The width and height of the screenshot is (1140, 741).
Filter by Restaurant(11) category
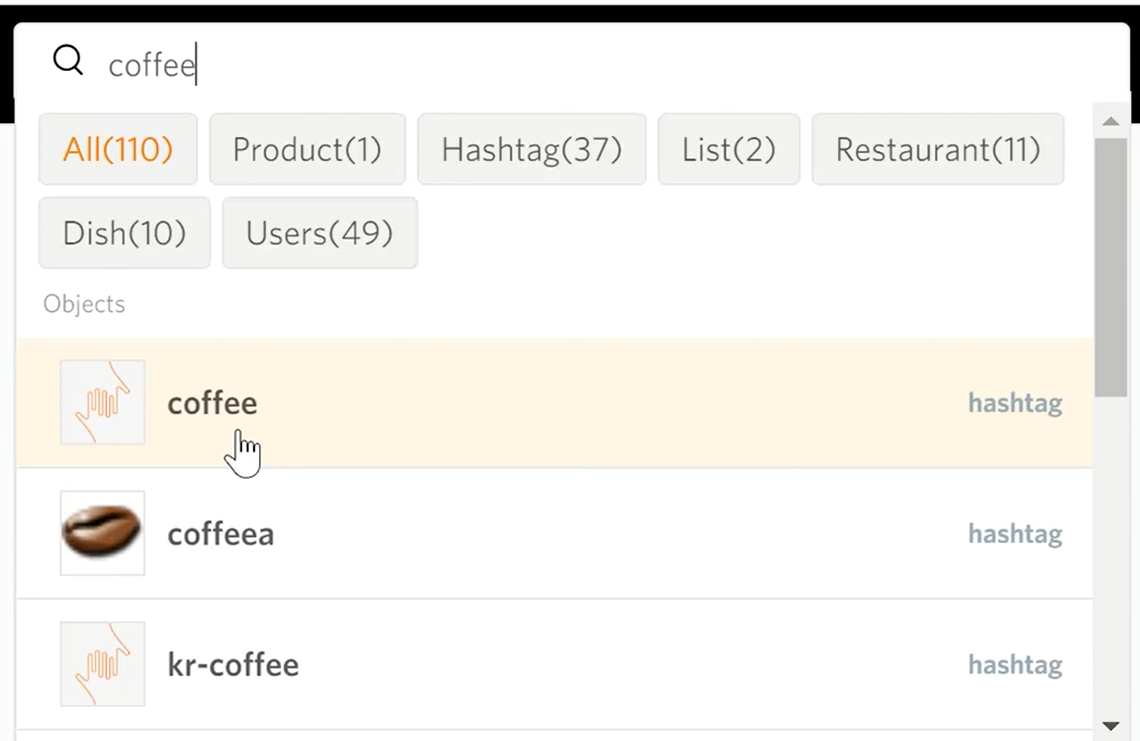[937, 150]
